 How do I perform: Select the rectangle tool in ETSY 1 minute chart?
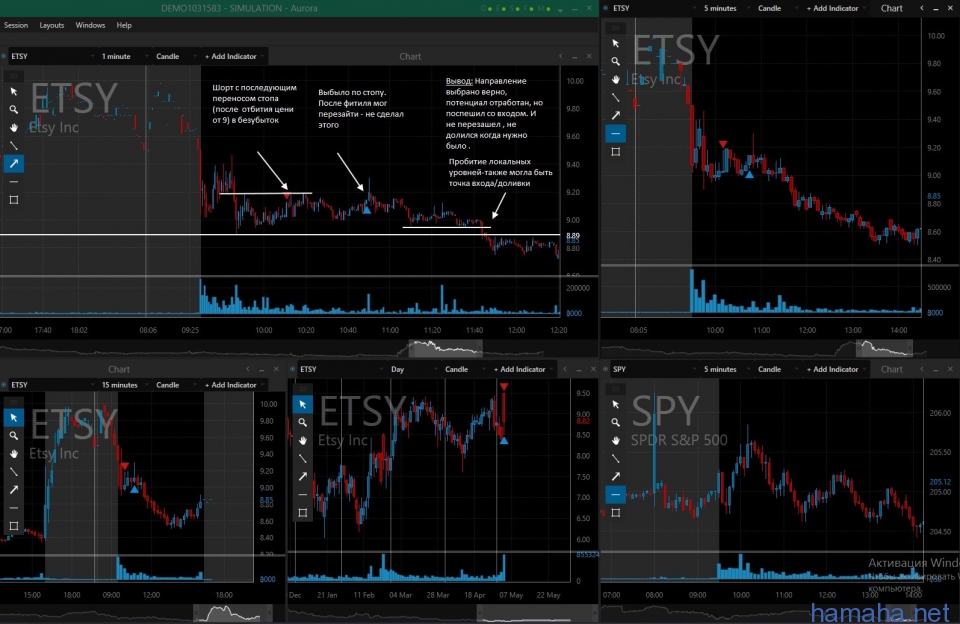tap(13, 200)
